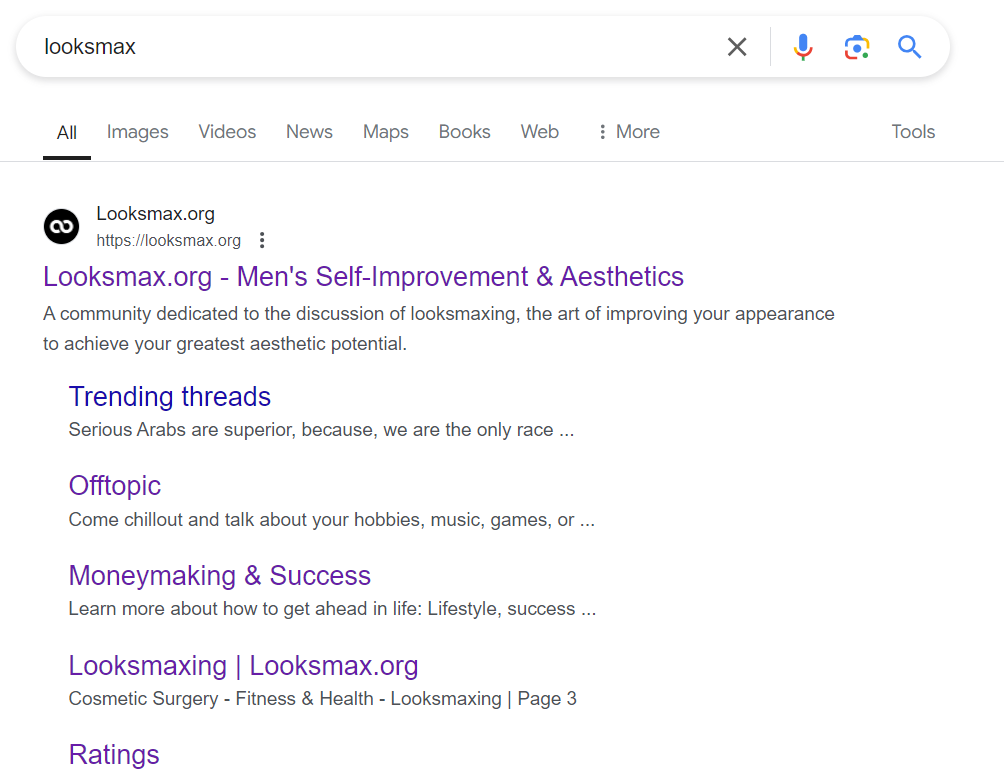Click the Looksmax.org site favicon
Screen dimensions: 1004x771
point(61,226)
